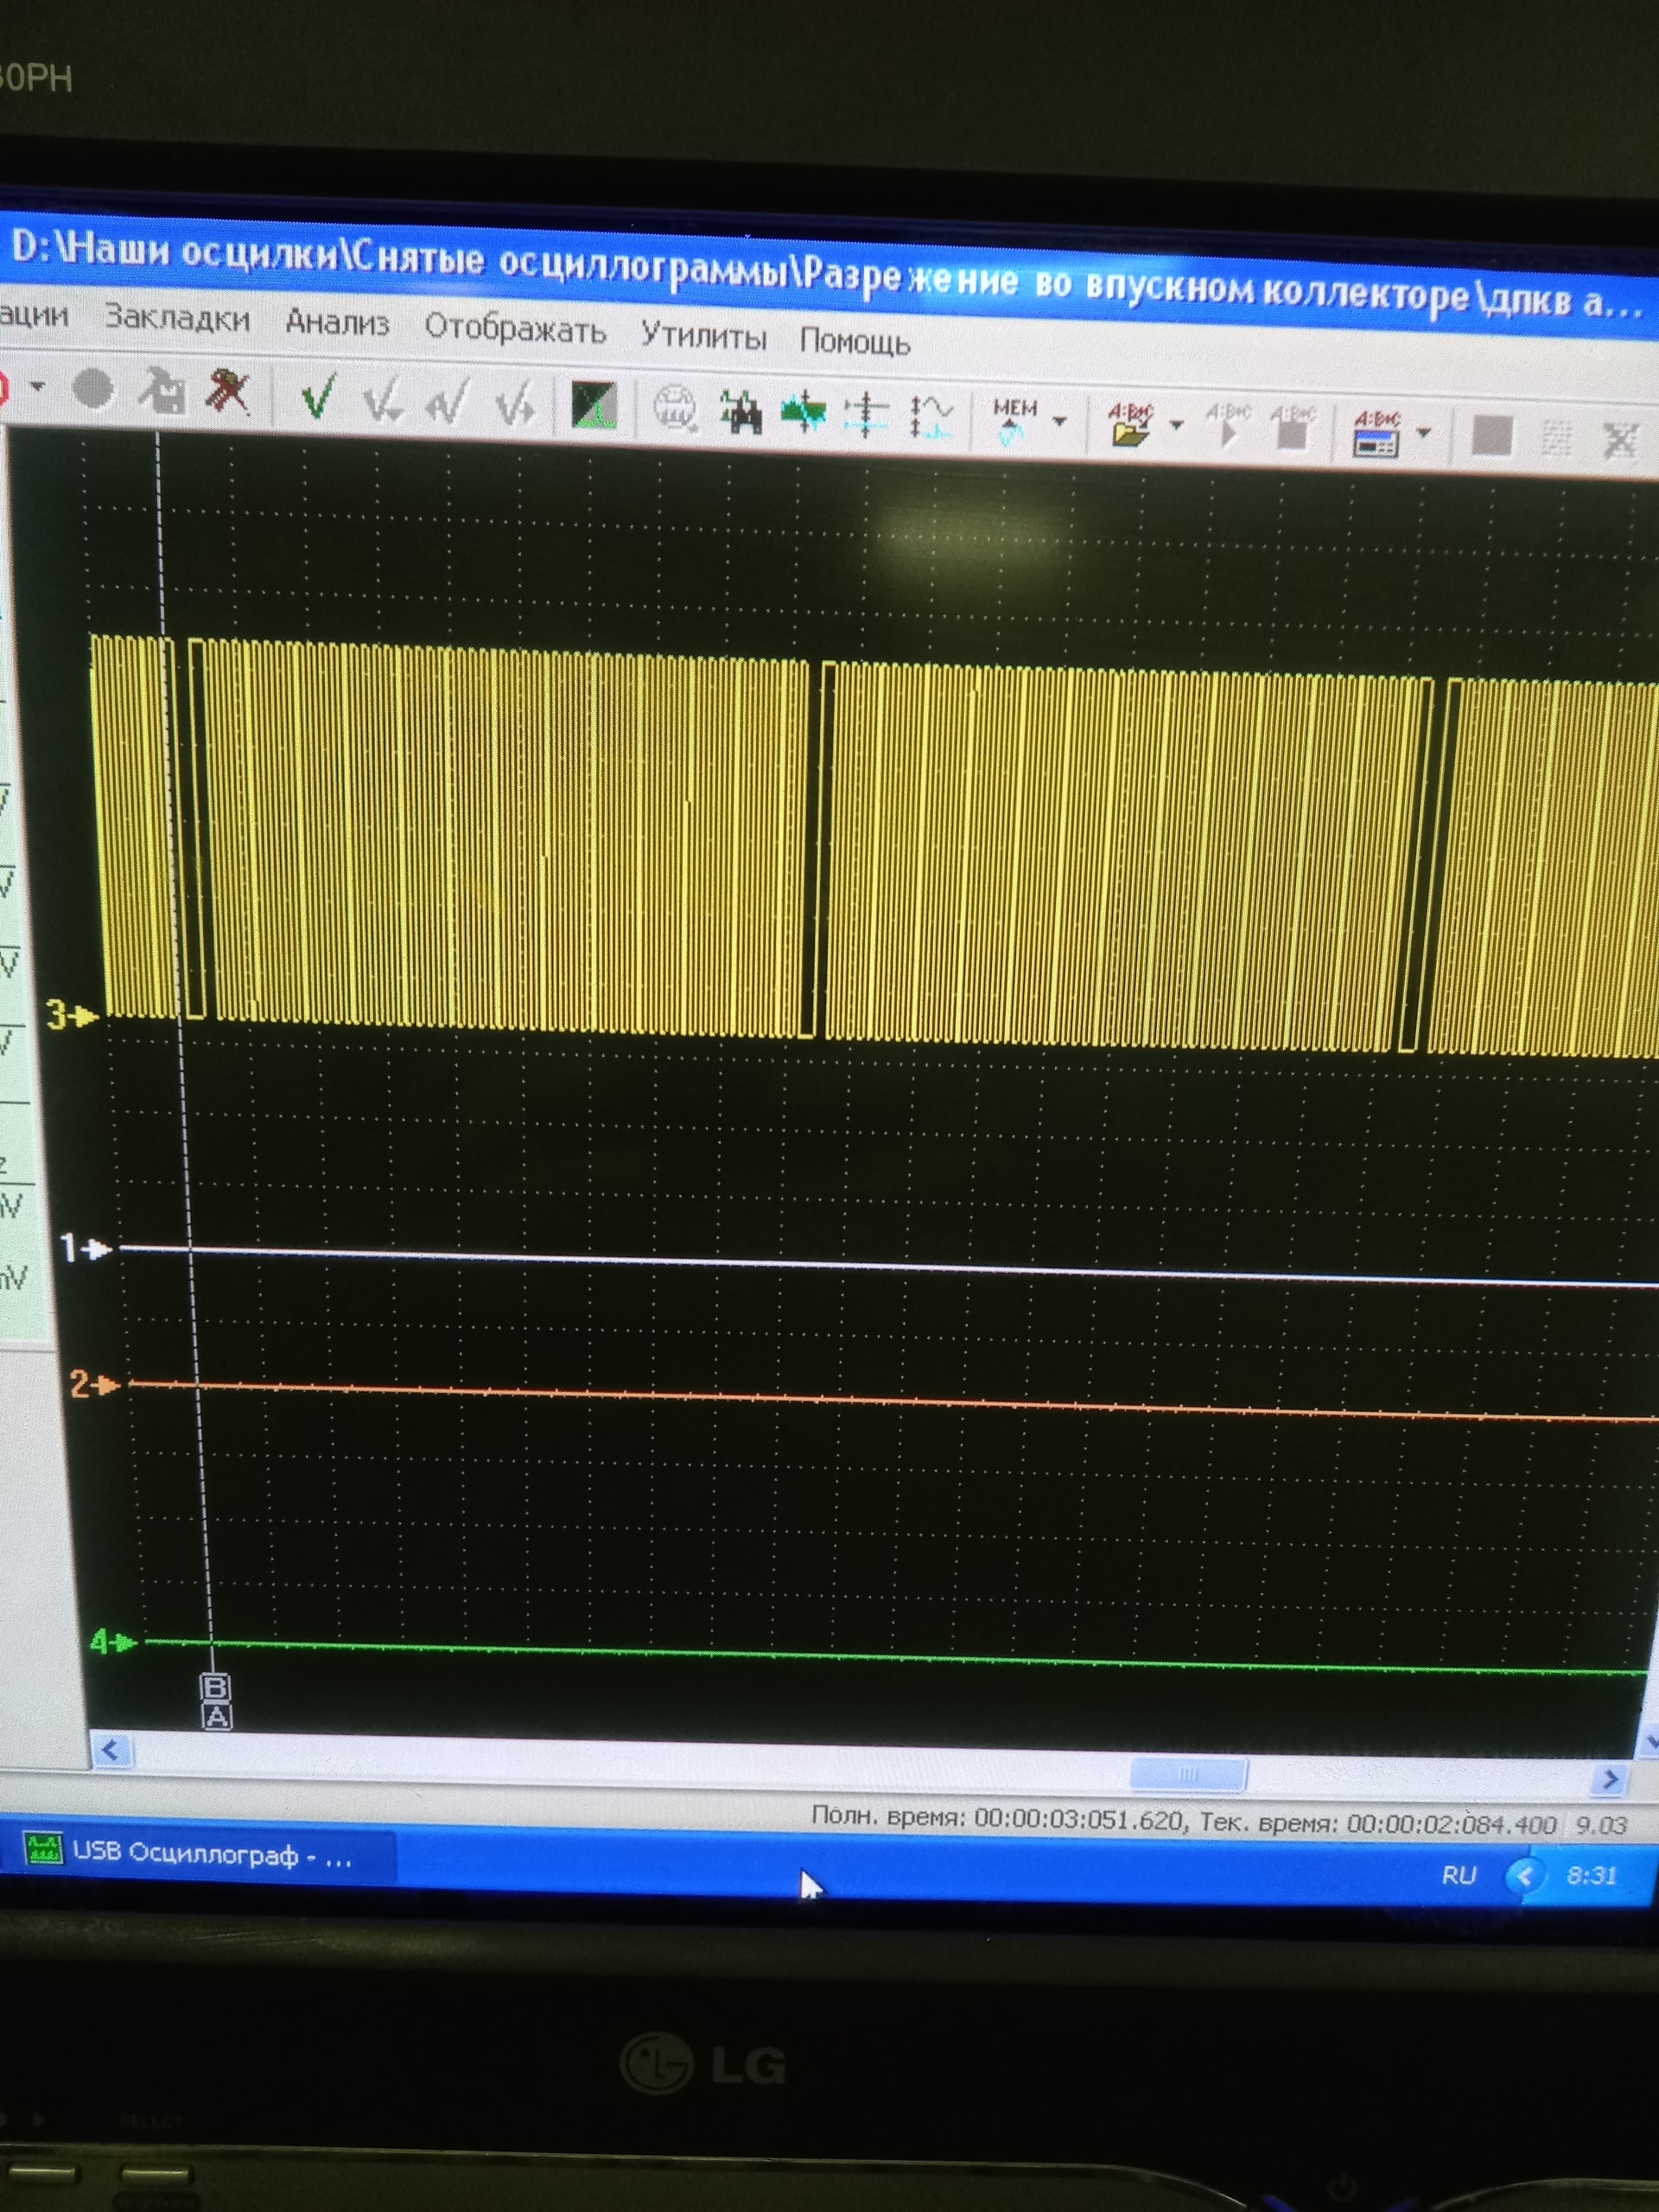This screenshot has height=2212, width=1659.
Task: Expand dropdown arrow next to MEM
Action: point(1060,422)
